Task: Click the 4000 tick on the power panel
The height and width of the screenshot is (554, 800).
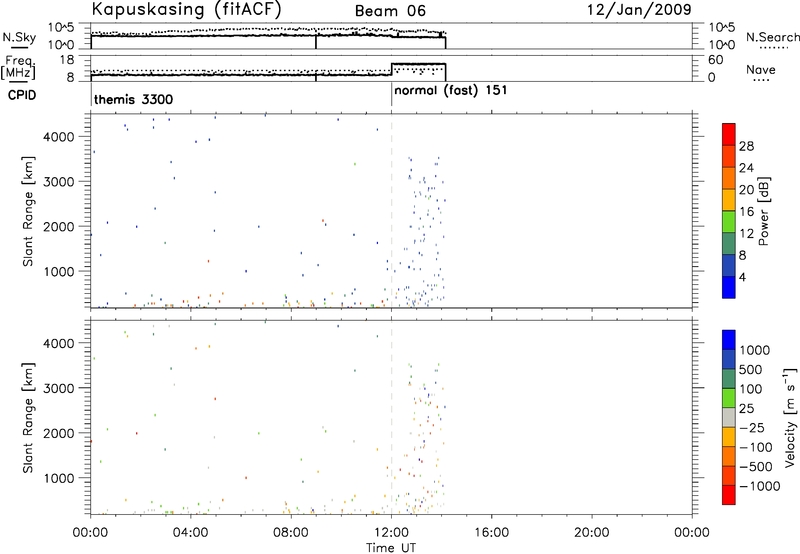Action: pos(58,137)
